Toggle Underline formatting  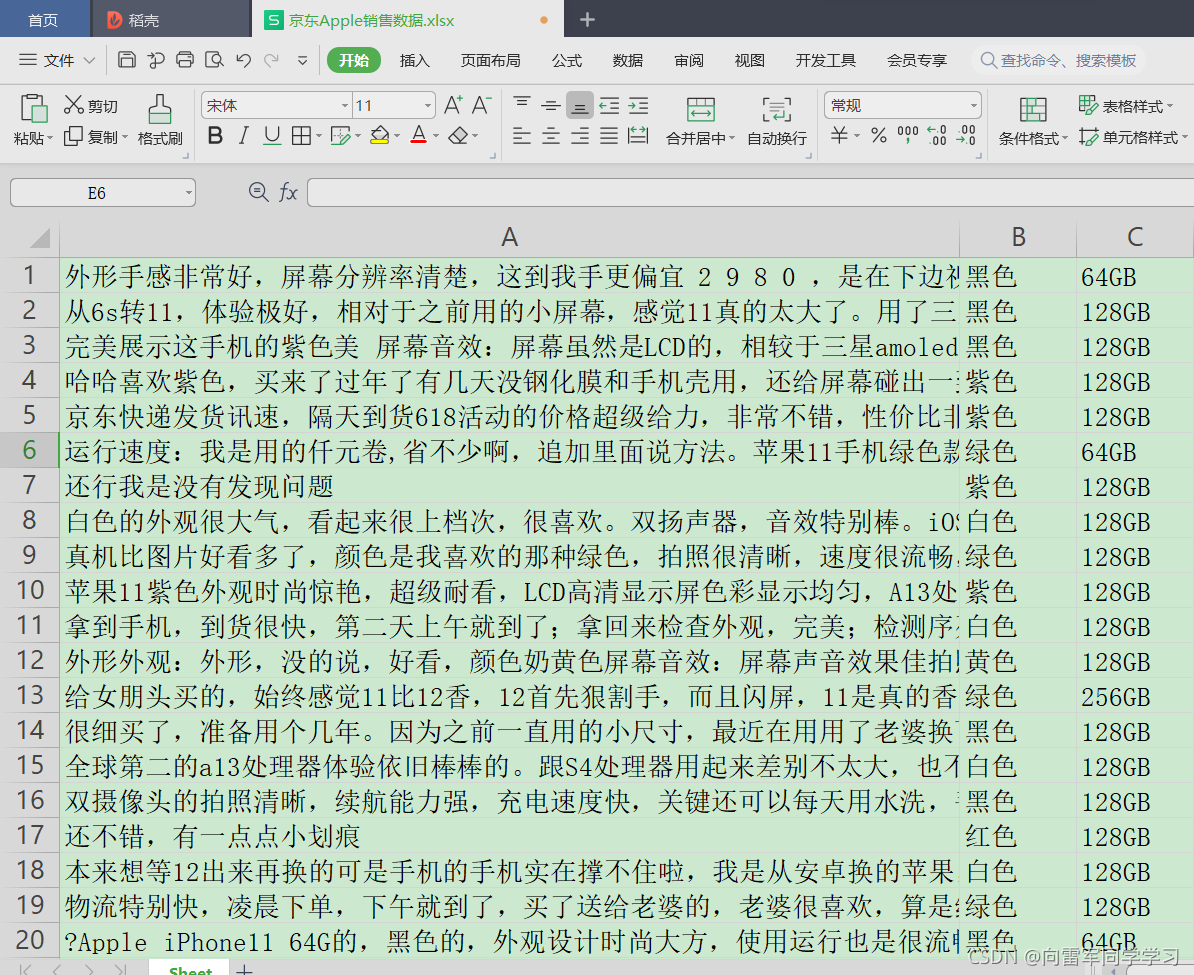pyautogui.click(x=272, y=136)
